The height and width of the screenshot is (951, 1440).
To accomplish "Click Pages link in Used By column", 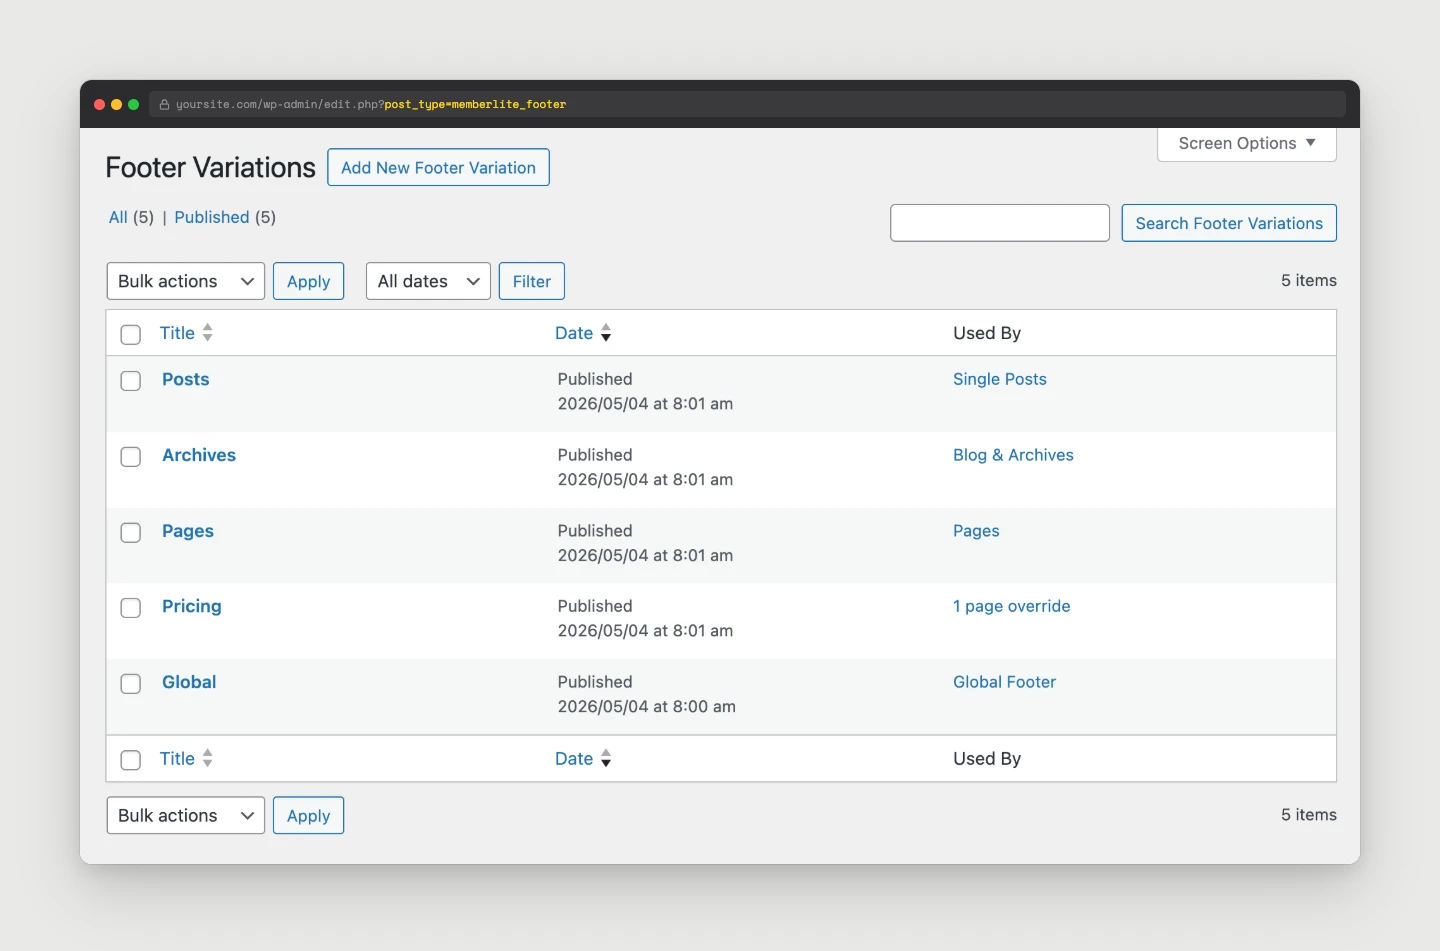I will [976, 531].
